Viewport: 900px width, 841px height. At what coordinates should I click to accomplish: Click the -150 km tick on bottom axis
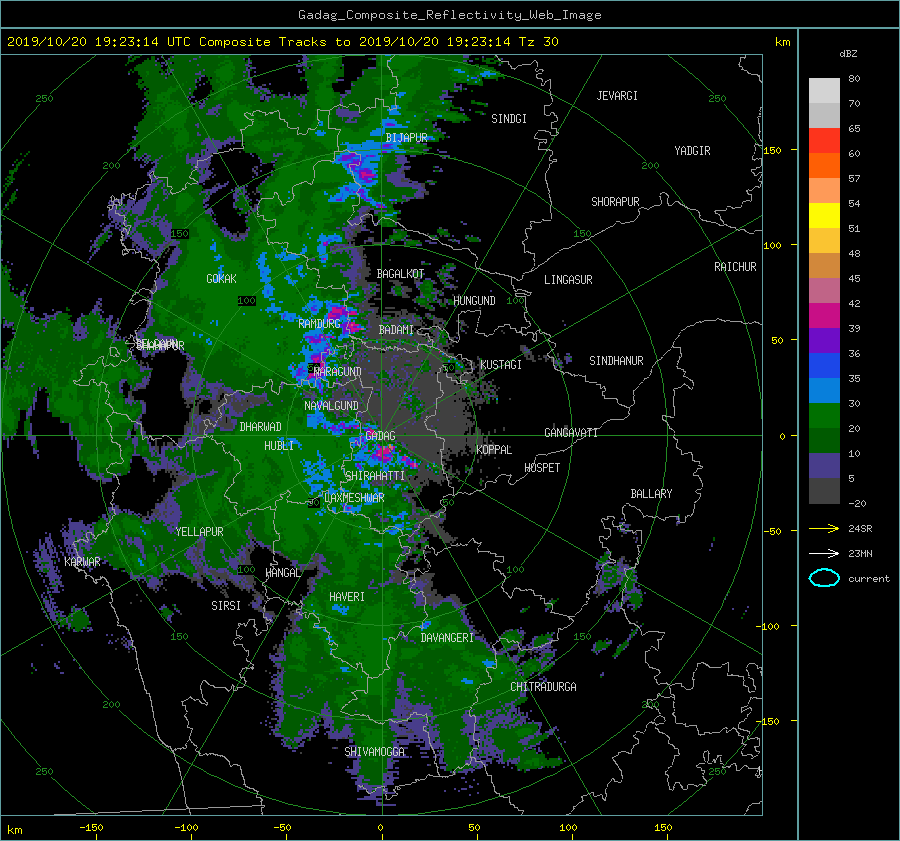point(91,828)
